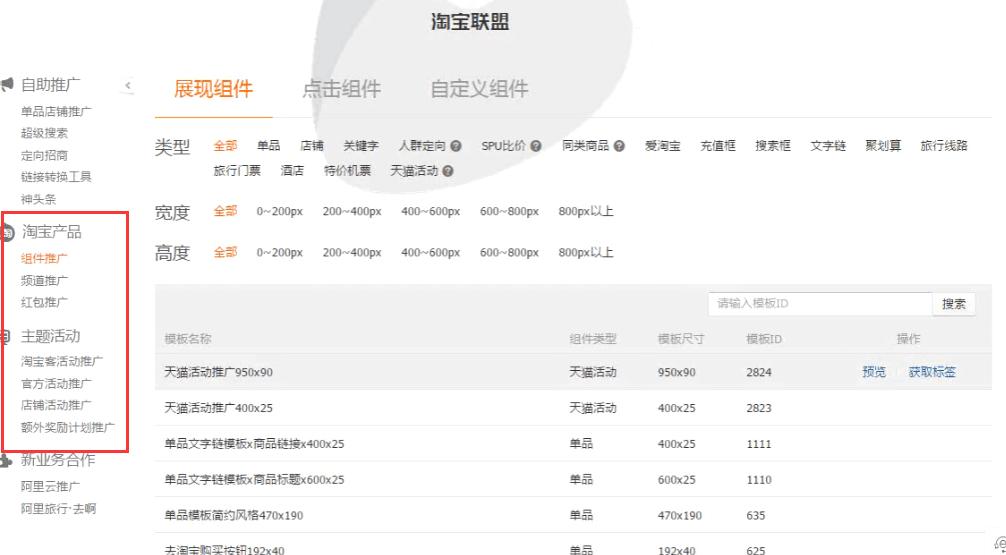The image size is (1006, 555).
Task: Collapse the left sidebar with the arrow
Action: pos(128,85)
